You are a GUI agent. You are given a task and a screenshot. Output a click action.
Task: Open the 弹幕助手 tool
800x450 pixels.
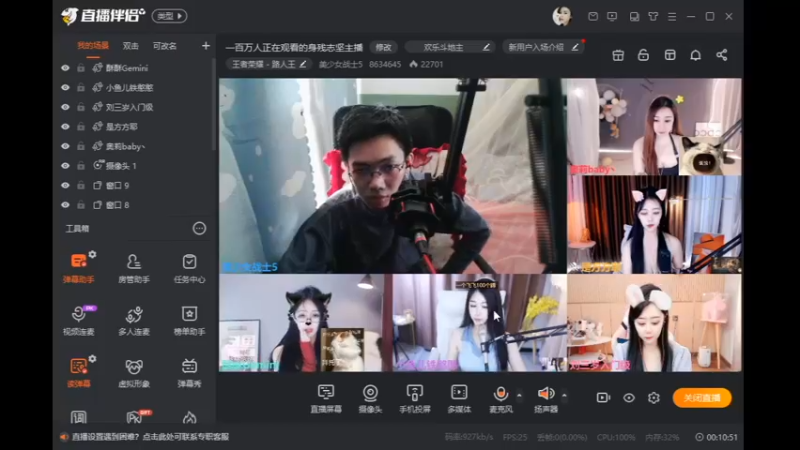pos(79,268)
